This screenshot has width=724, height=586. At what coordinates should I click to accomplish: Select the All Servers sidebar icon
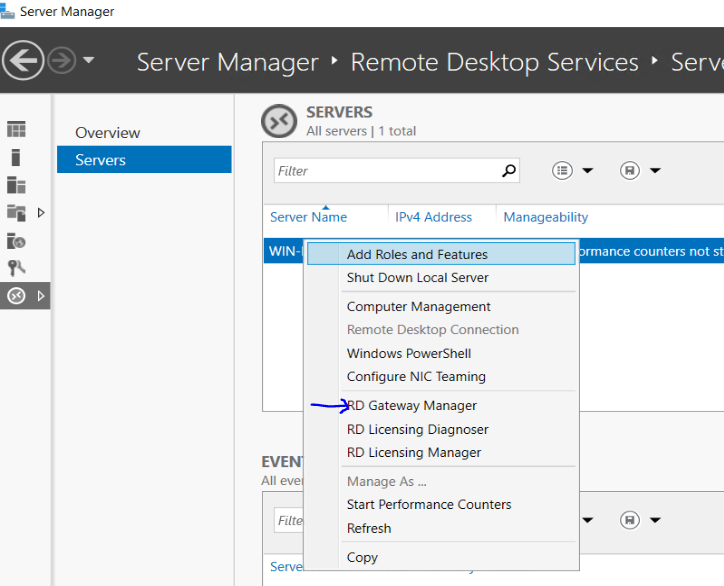[x=16, y=185]
